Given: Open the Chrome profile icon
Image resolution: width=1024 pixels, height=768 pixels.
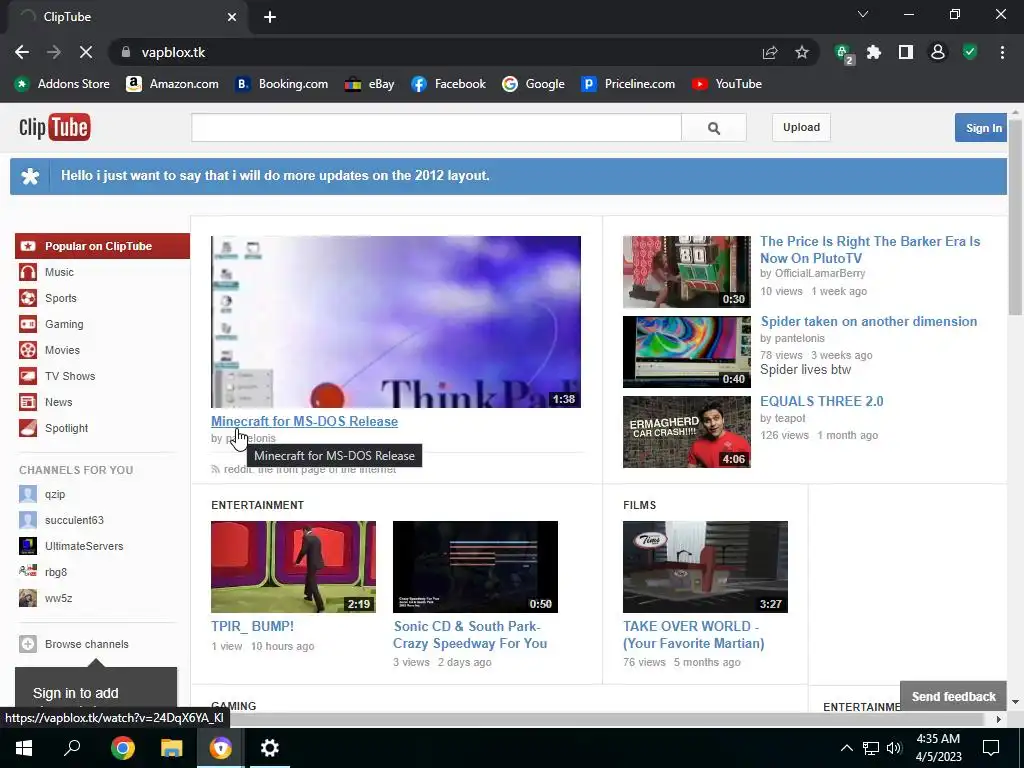Looking at the screenshot, I should tap(938, 52).
